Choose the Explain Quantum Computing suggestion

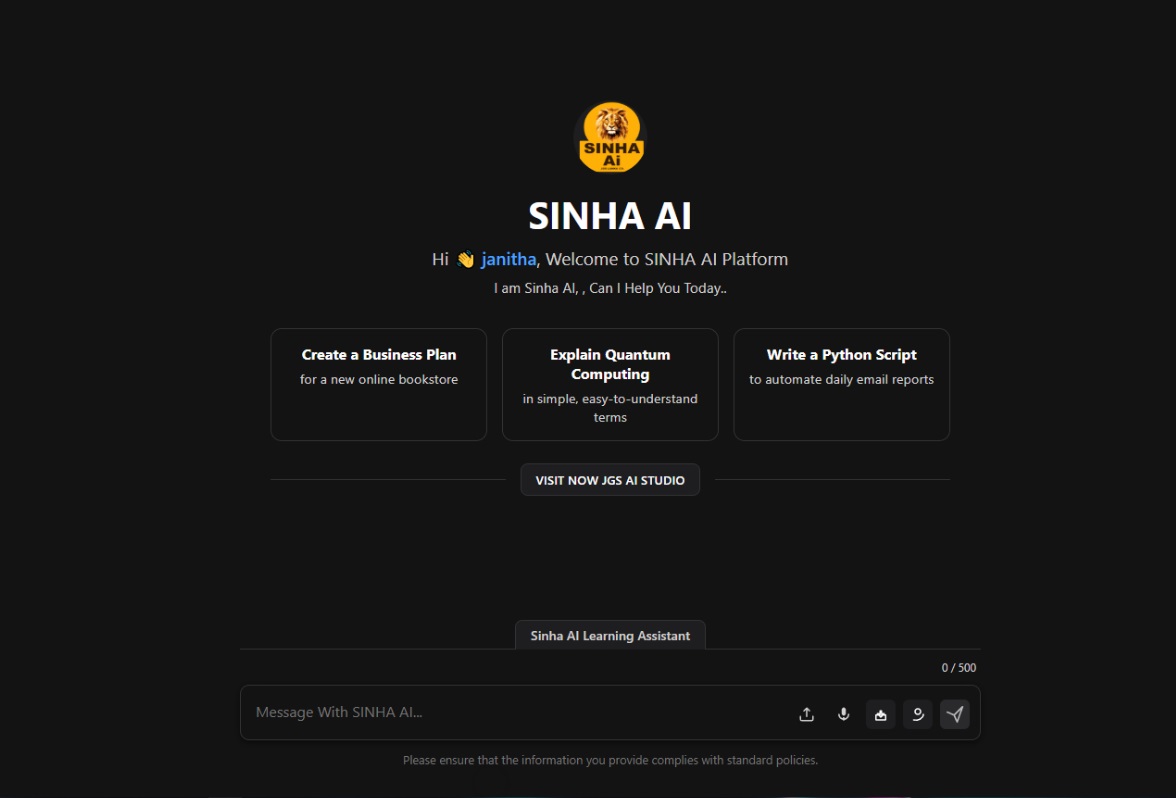[610, 384]
